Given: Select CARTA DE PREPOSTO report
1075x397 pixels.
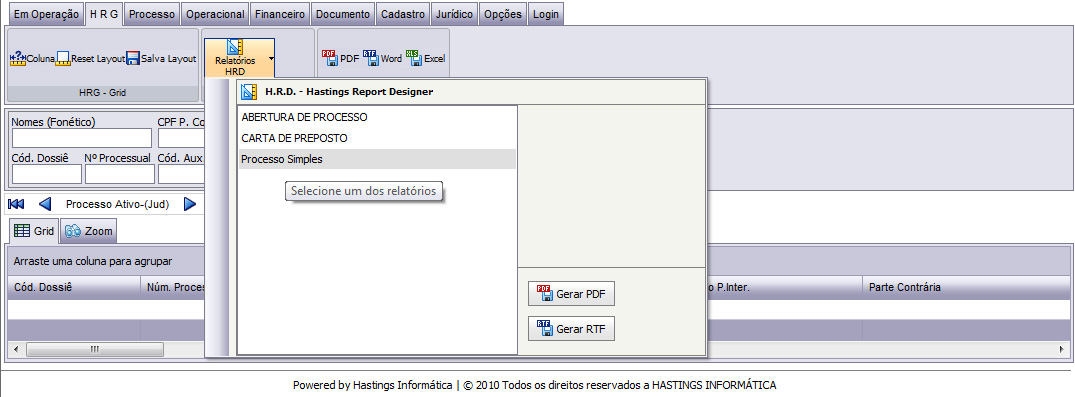Looking at the screenshot, I should (x=377, y=138).
